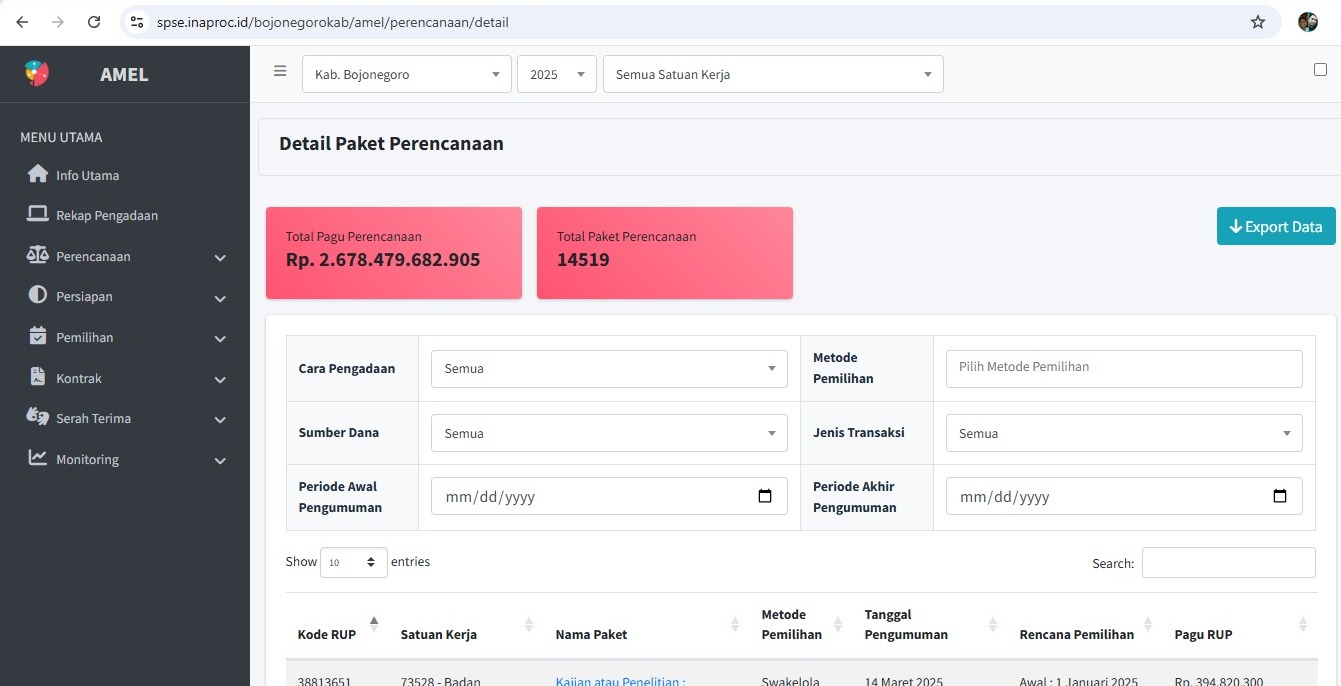The height and width of the screenshot is (686, 1341).
Task: Open calendar picker for Periode Akhir Pengumuman
Action: pyautogui.click(x=1279, y=496)
